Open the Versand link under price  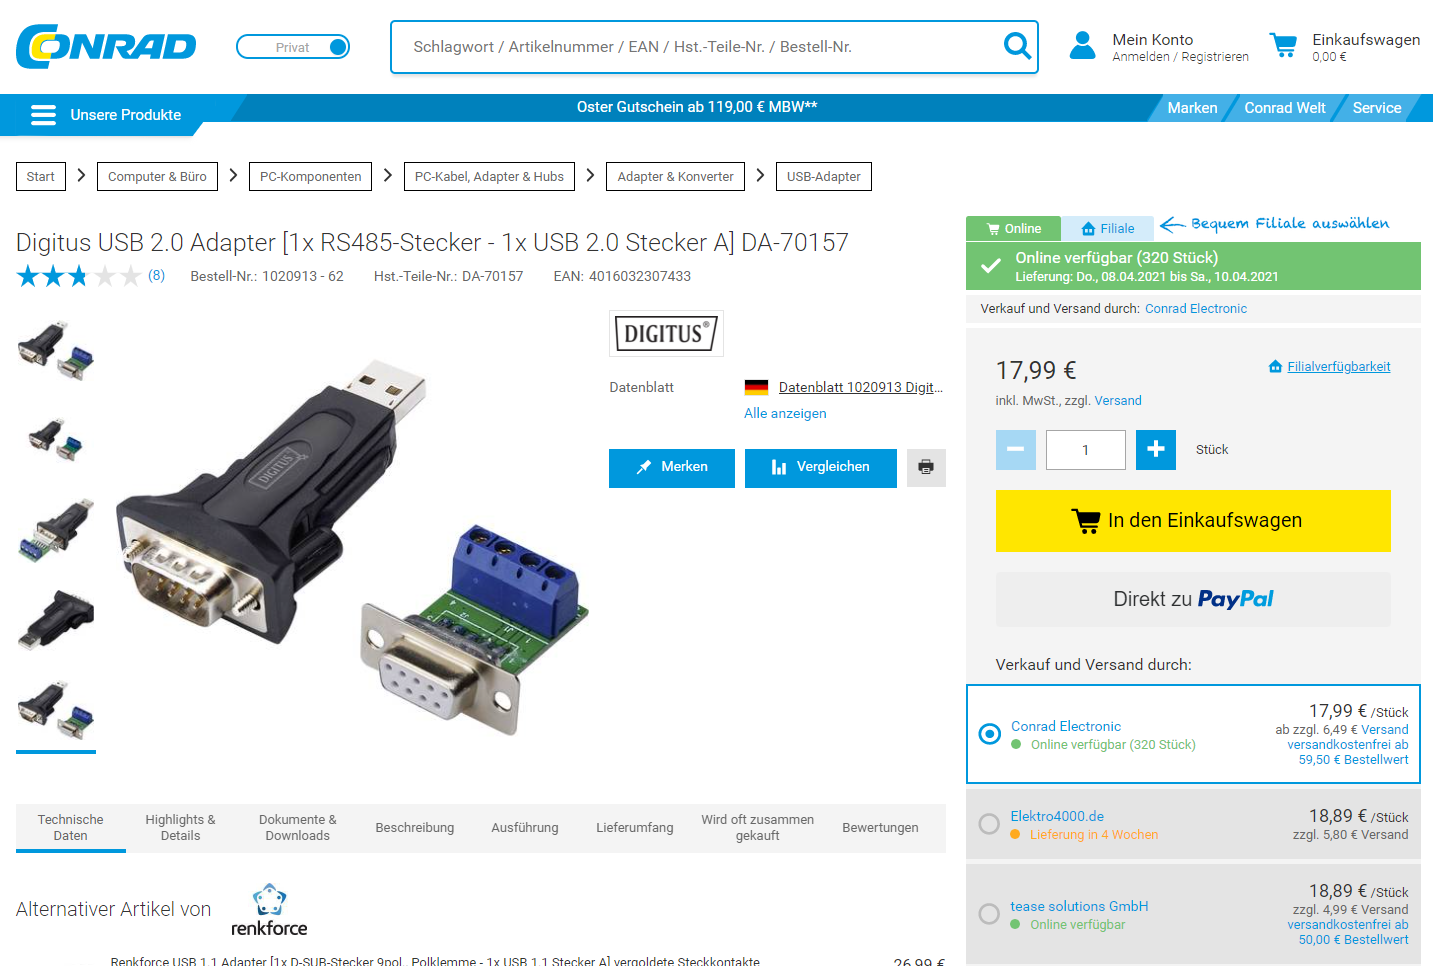(x=1118, y=401)
